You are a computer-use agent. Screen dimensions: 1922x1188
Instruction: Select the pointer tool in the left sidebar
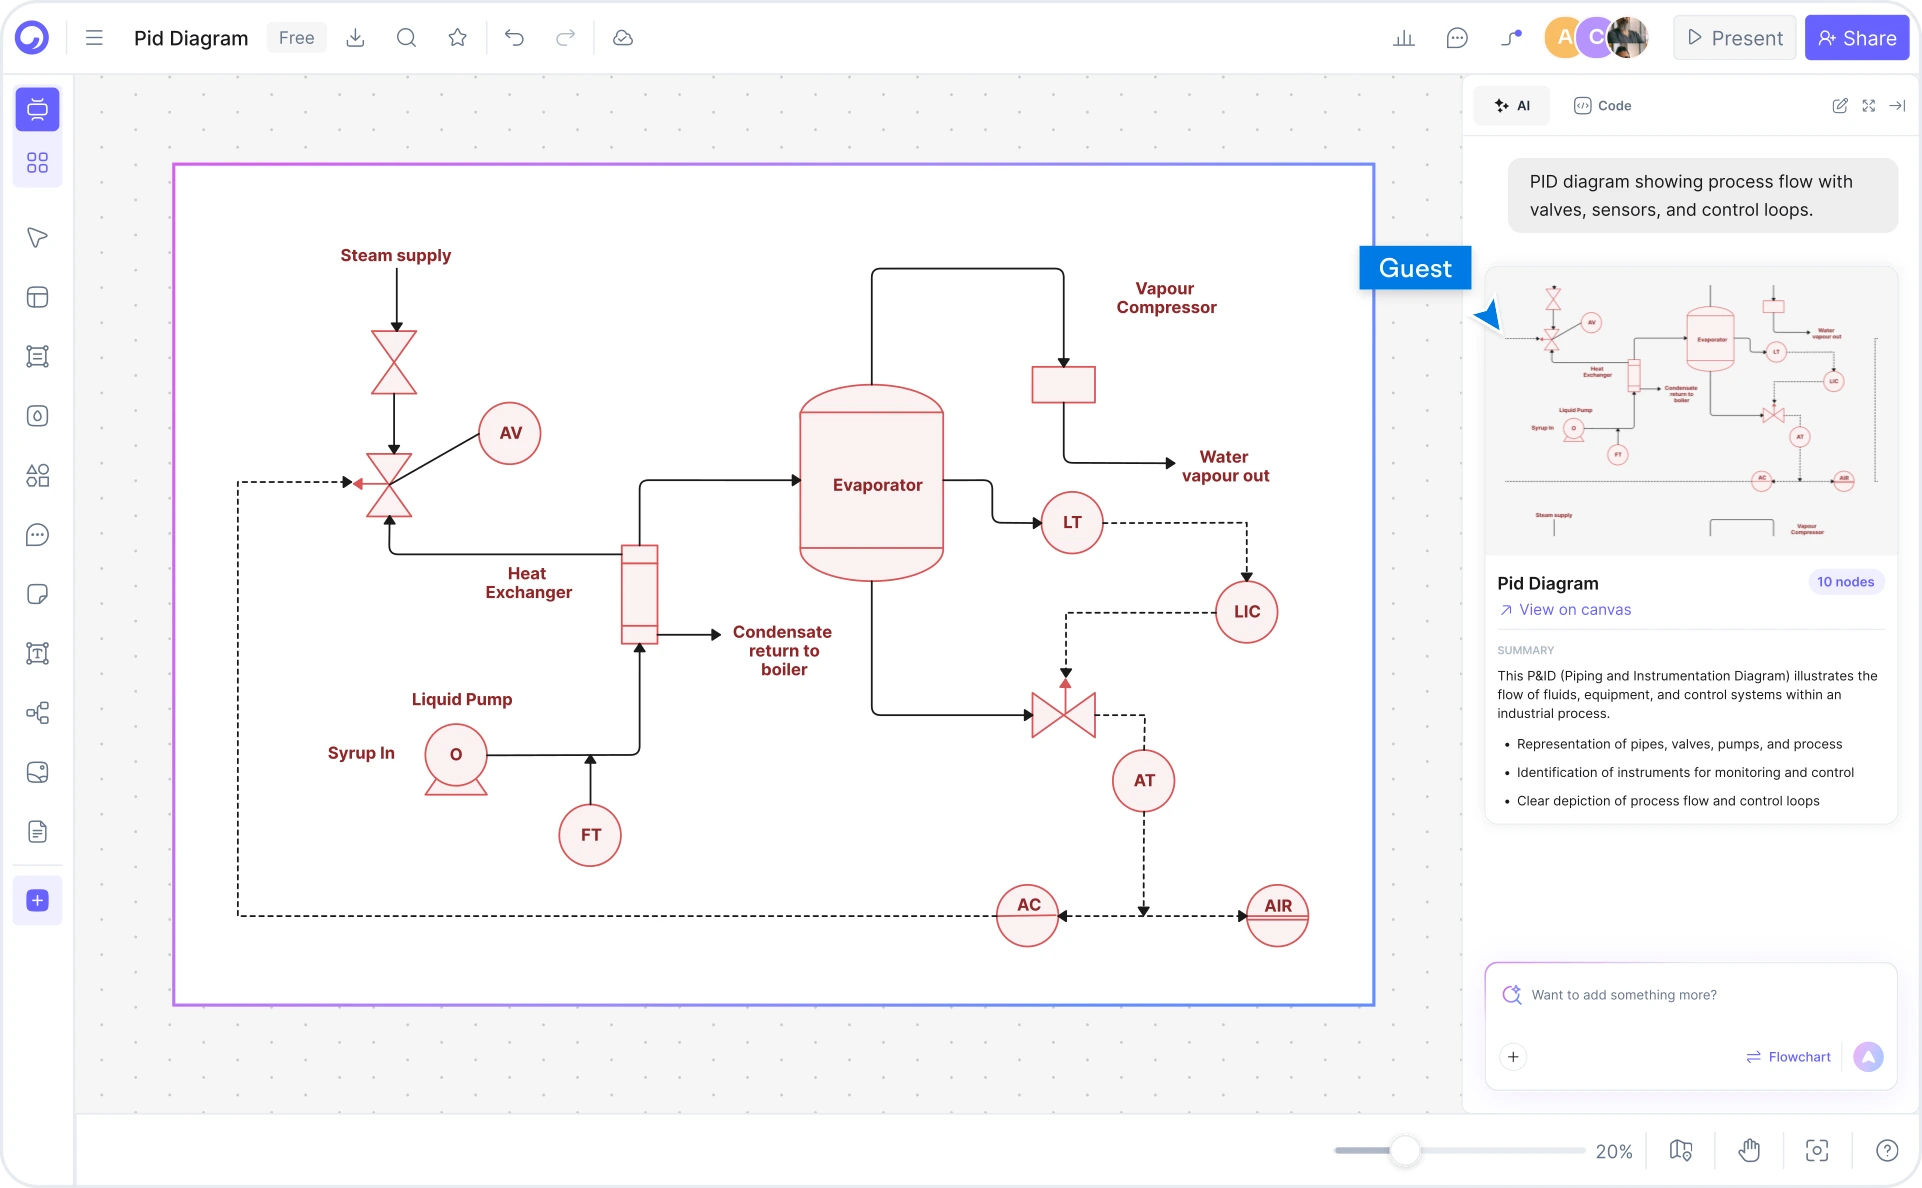pyautogui.click(x=37, y=238)
